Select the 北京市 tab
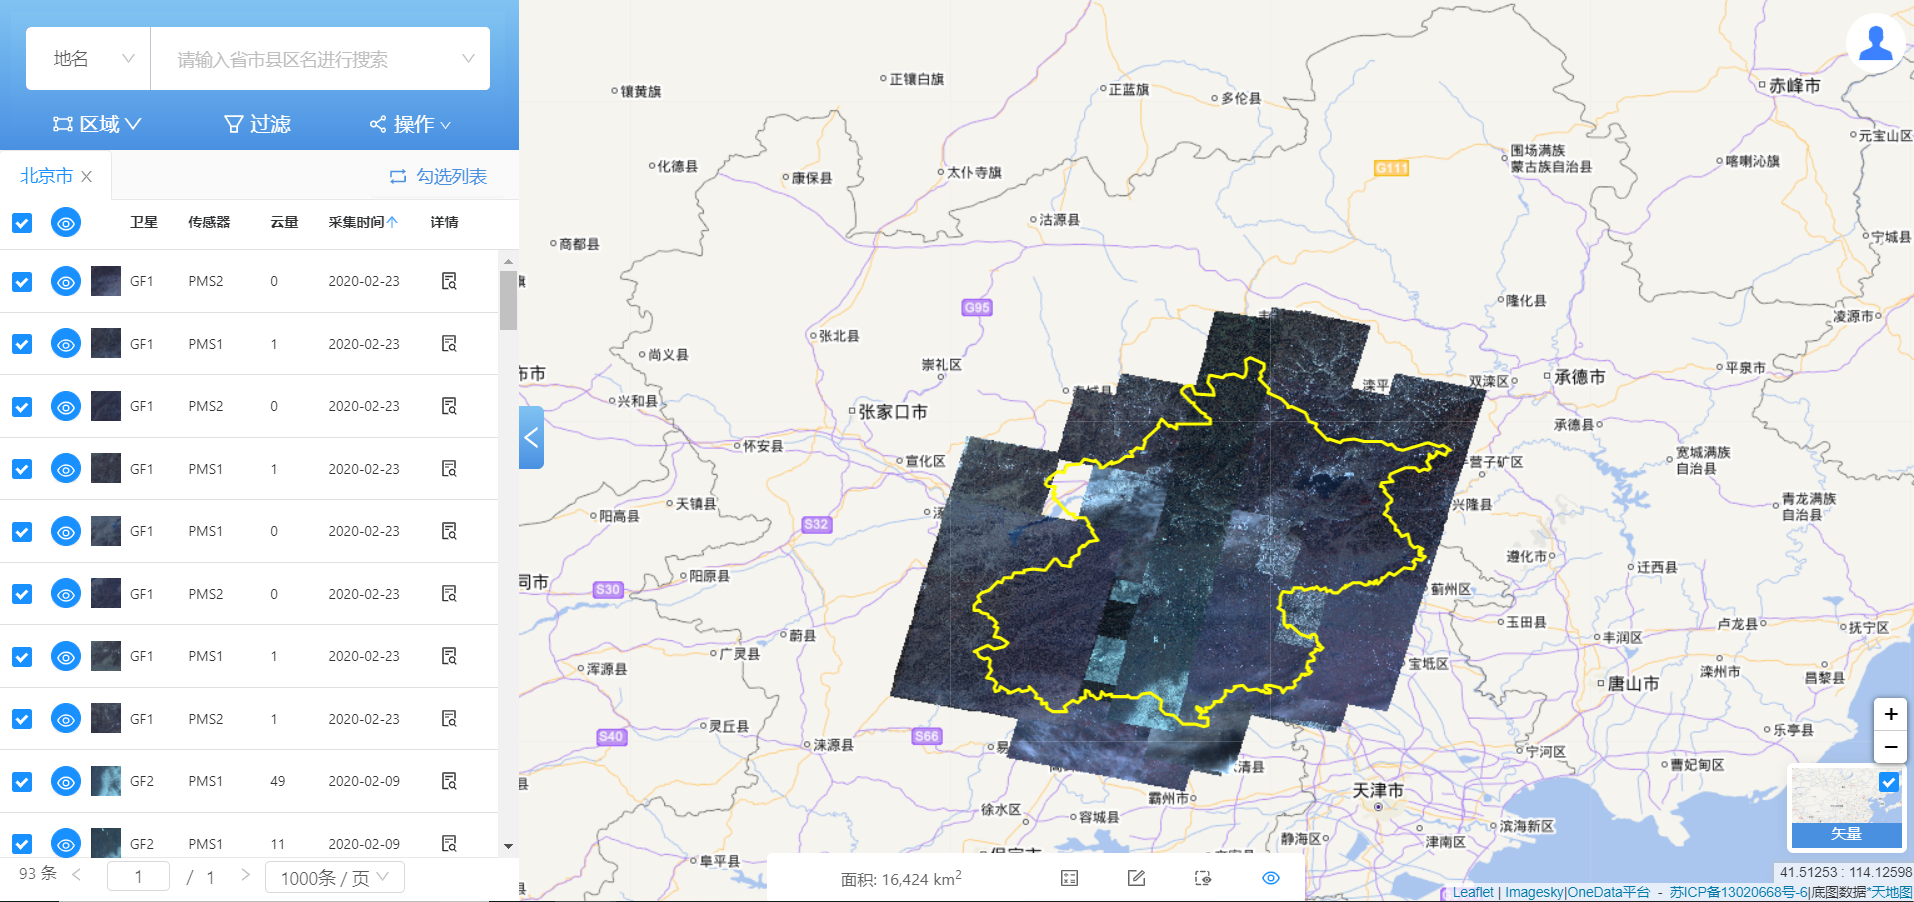Viewport: 1914px width, 902px height. tap(46, 176)
